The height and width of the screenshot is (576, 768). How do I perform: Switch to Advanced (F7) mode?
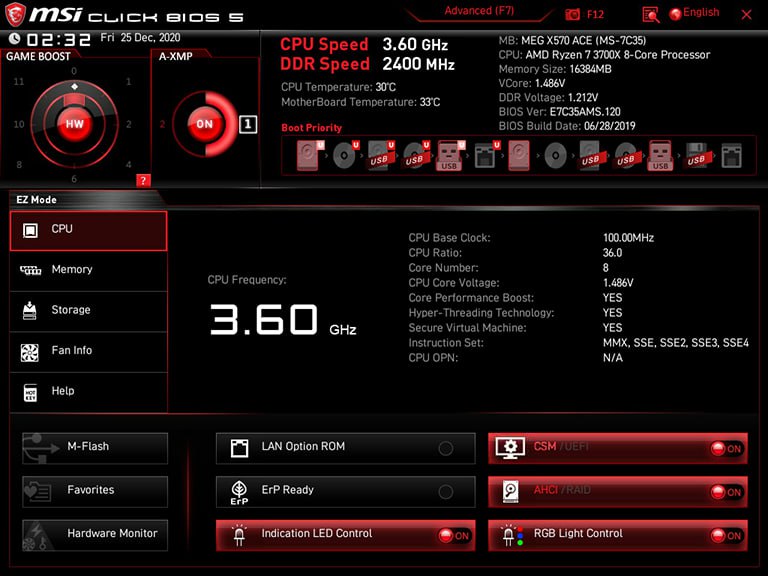479,11
